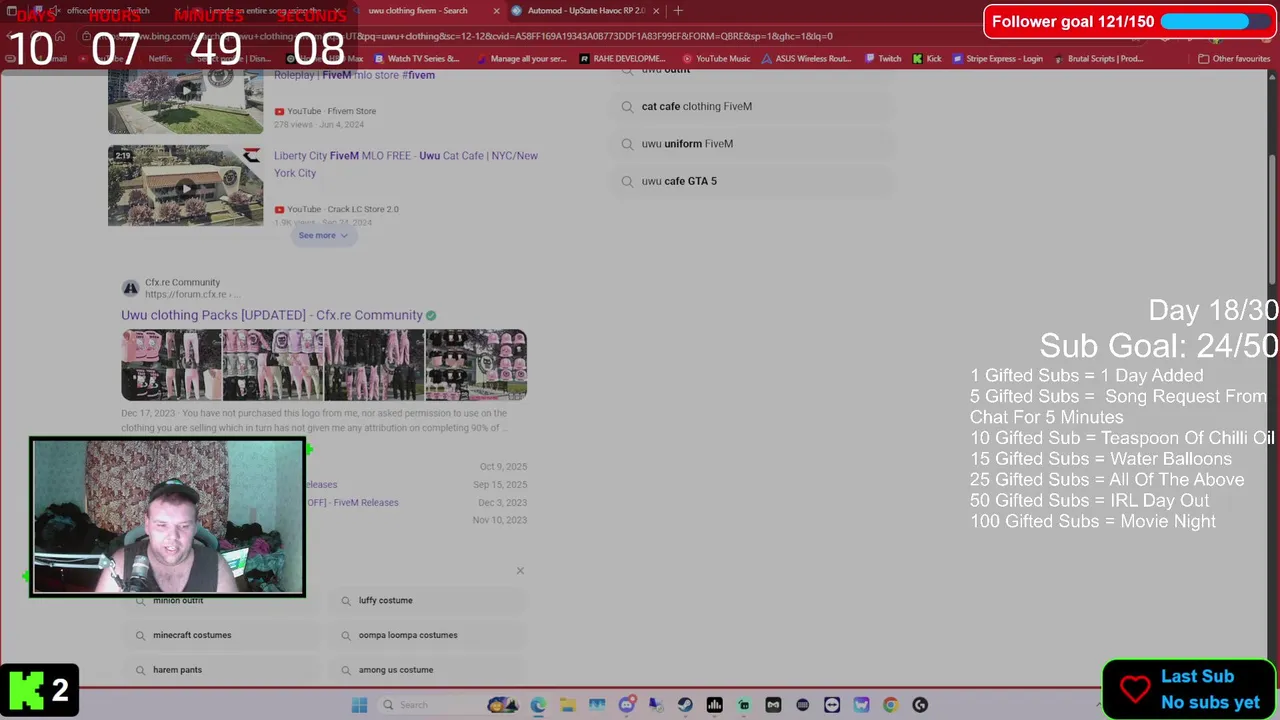Click the Last Sub heart icon

point(1135,689)
